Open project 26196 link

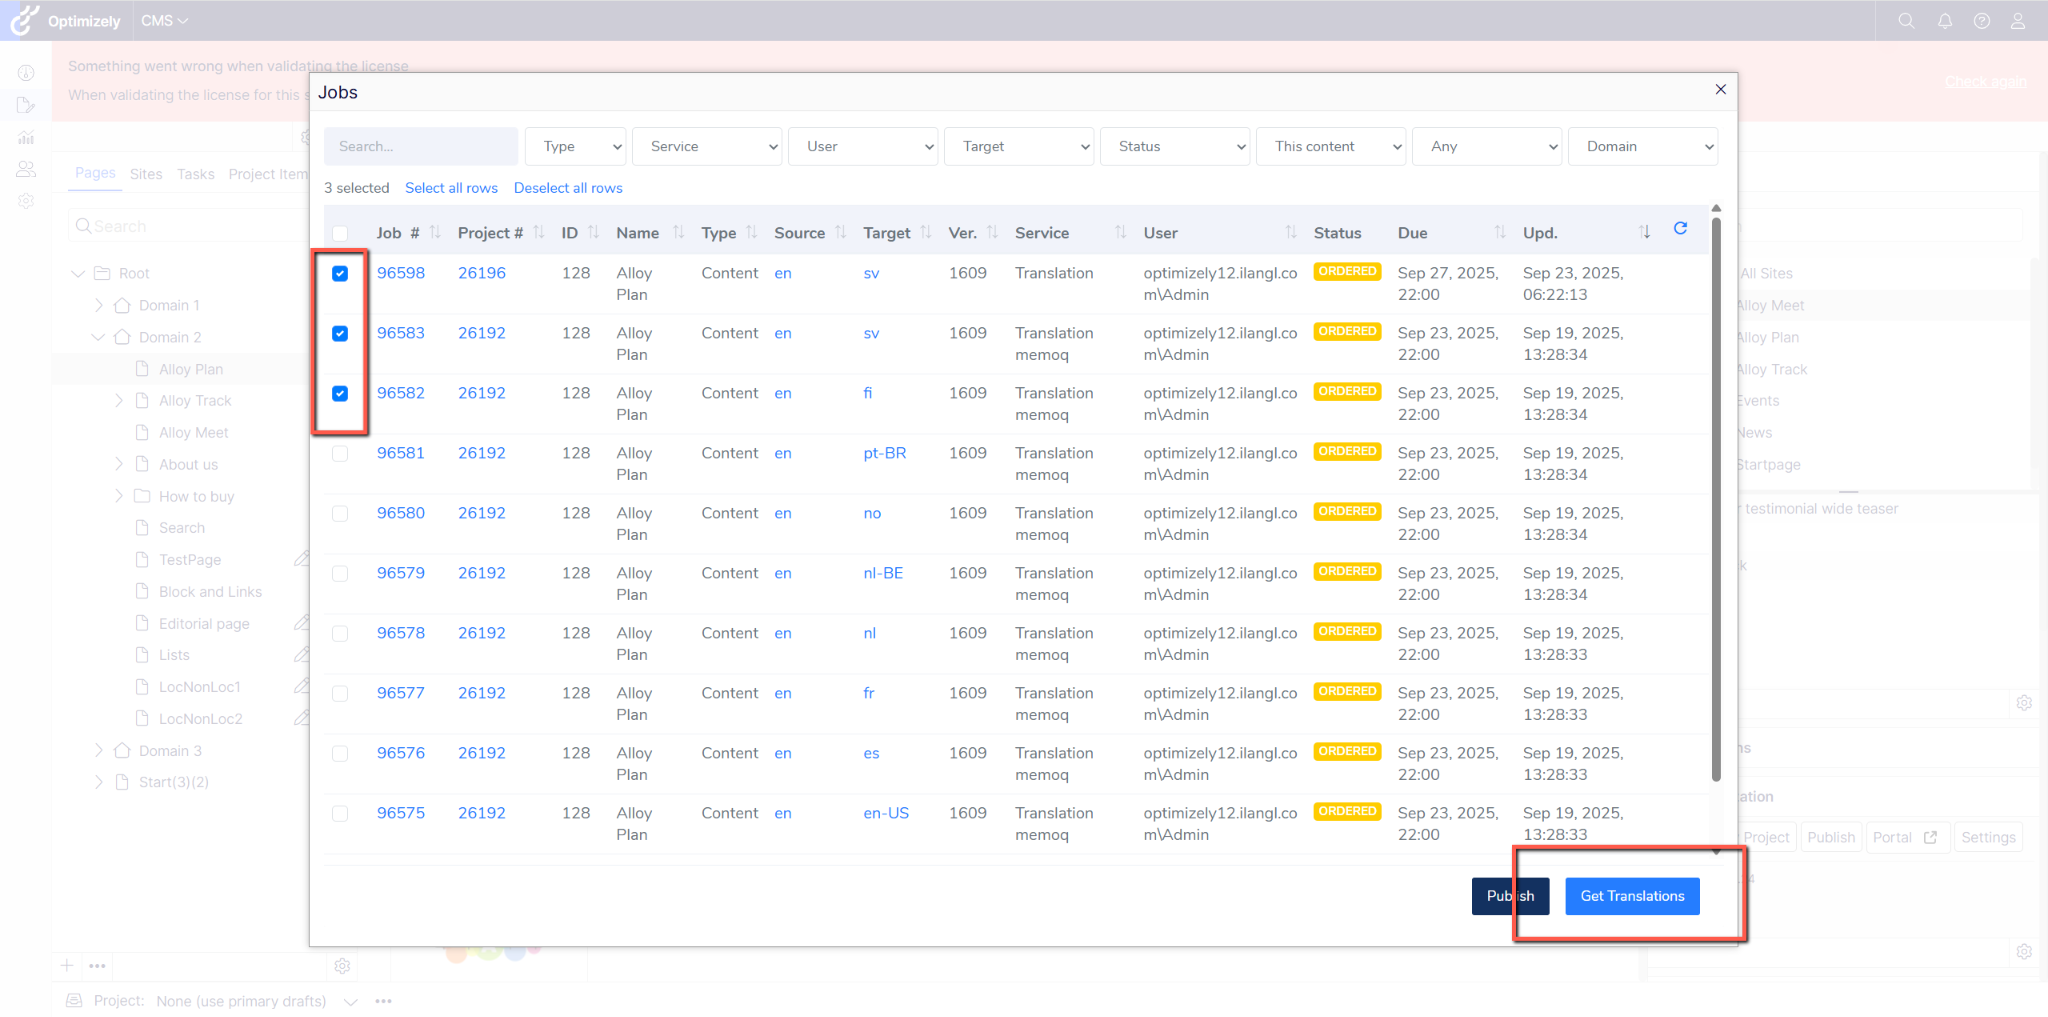click(x=482, y=273)
